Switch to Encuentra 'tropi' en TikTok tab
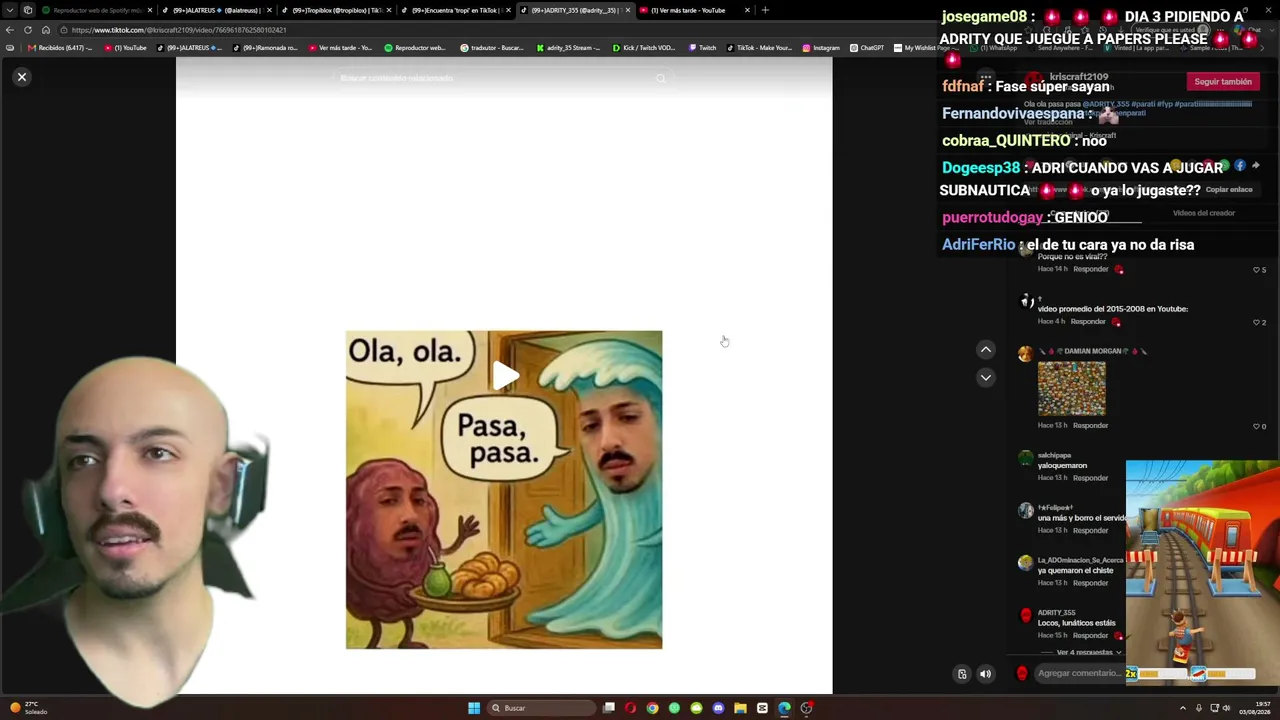Image resolution: width=1280 pixels, height=720 pixels. click(x=455, y=10)
